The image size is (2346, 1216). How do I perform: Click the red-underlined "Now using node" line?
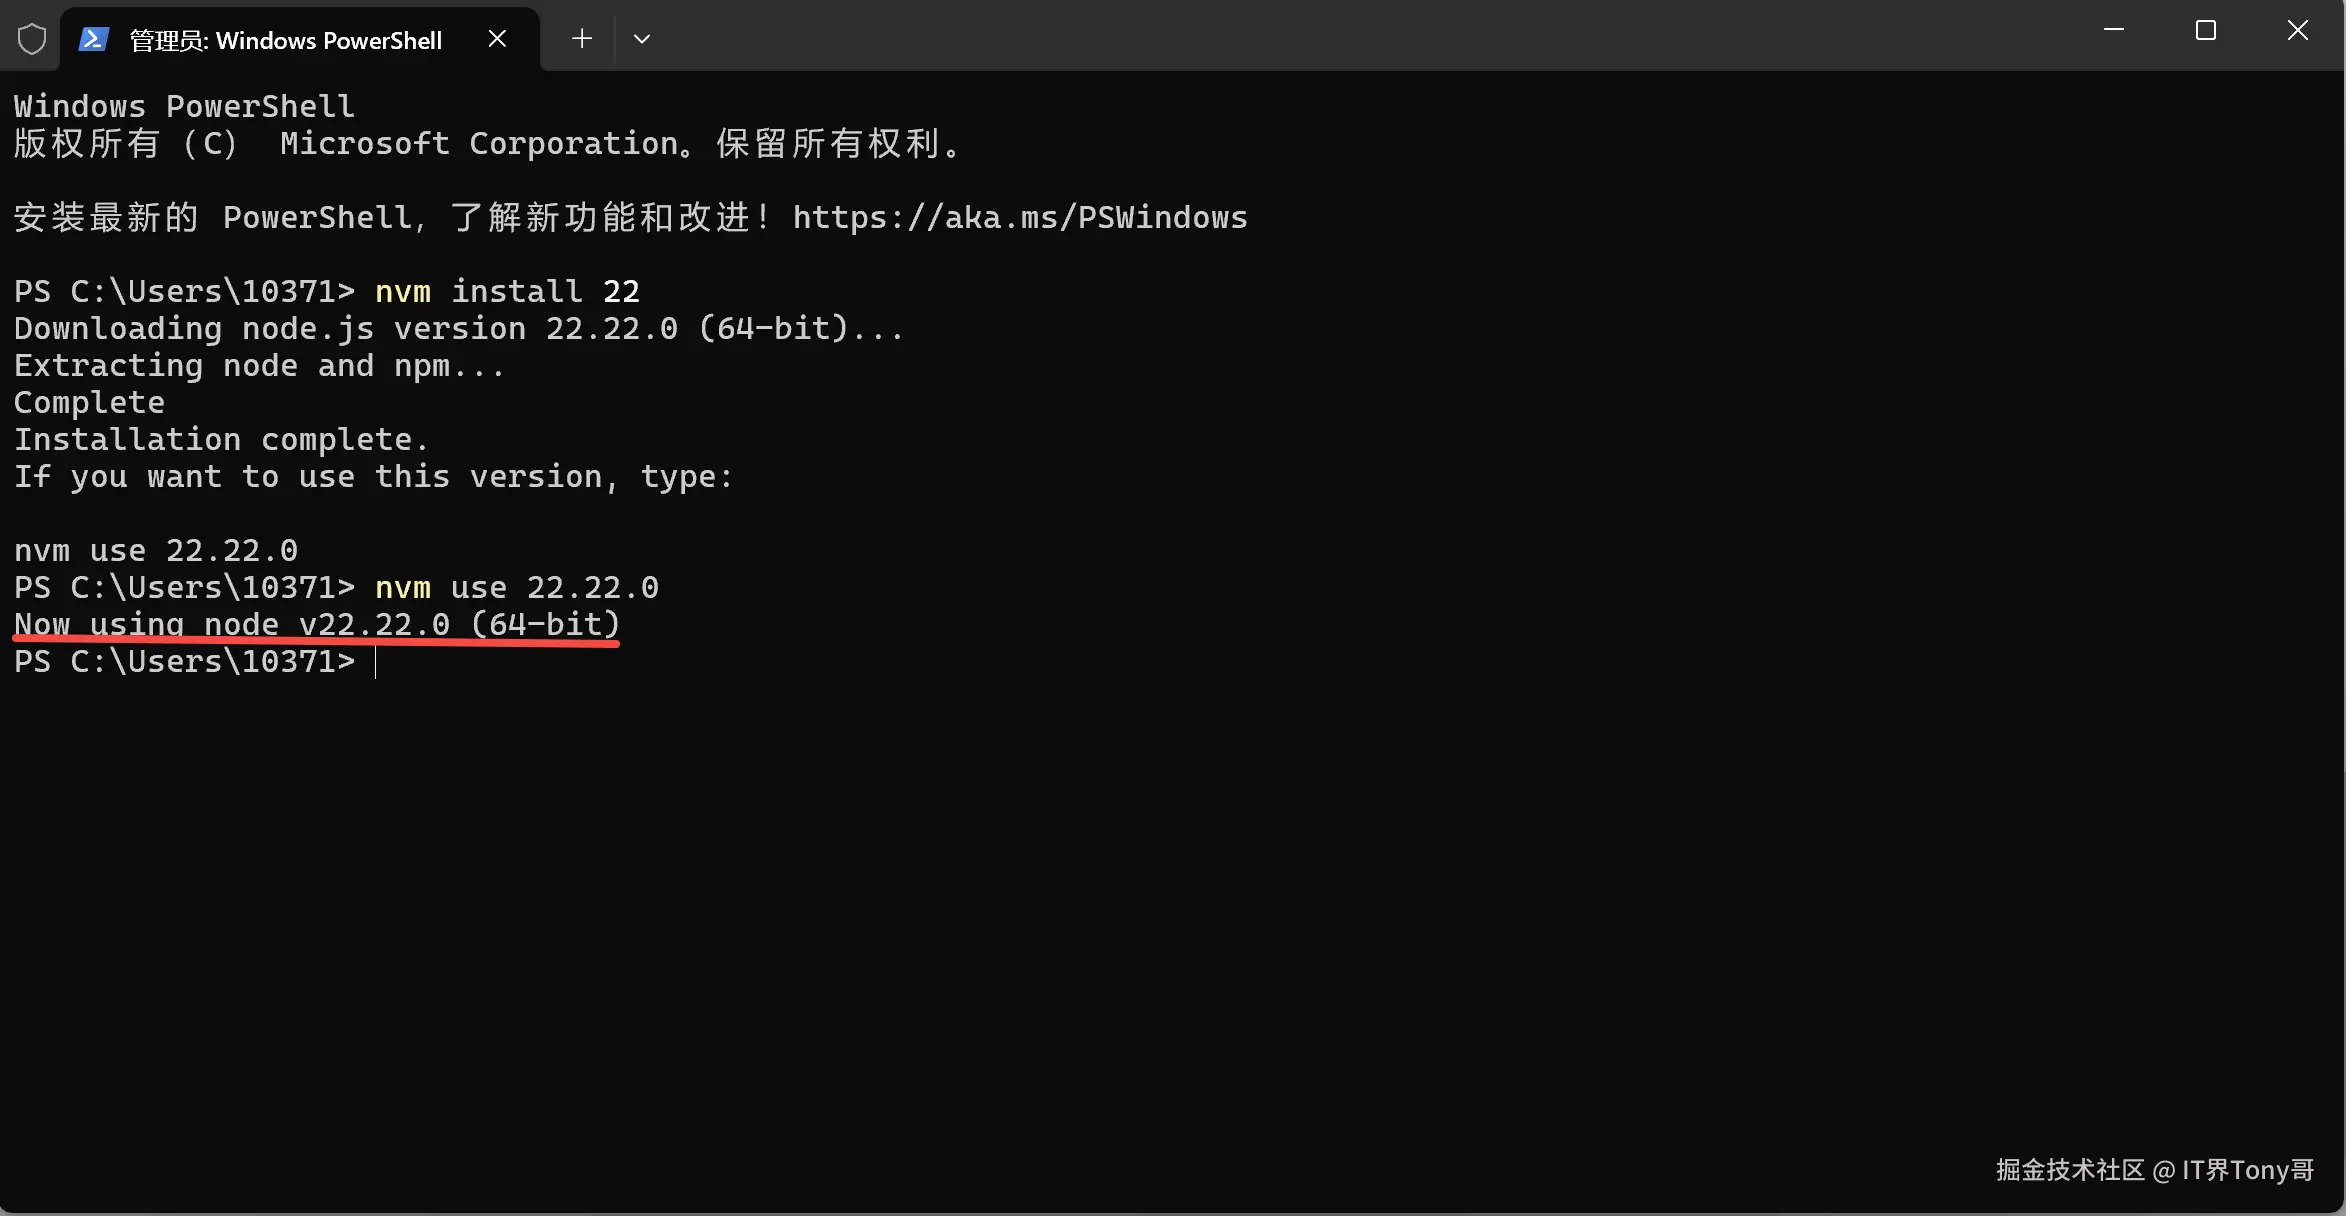click(317, 625)
